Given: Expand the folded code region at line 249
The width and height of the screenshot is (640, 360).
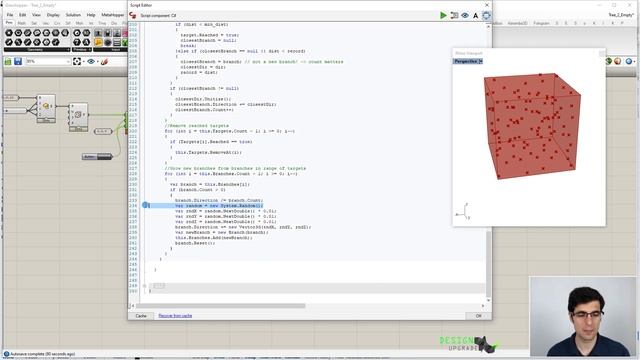Looking at the screenshot, I should coord(144,286).
